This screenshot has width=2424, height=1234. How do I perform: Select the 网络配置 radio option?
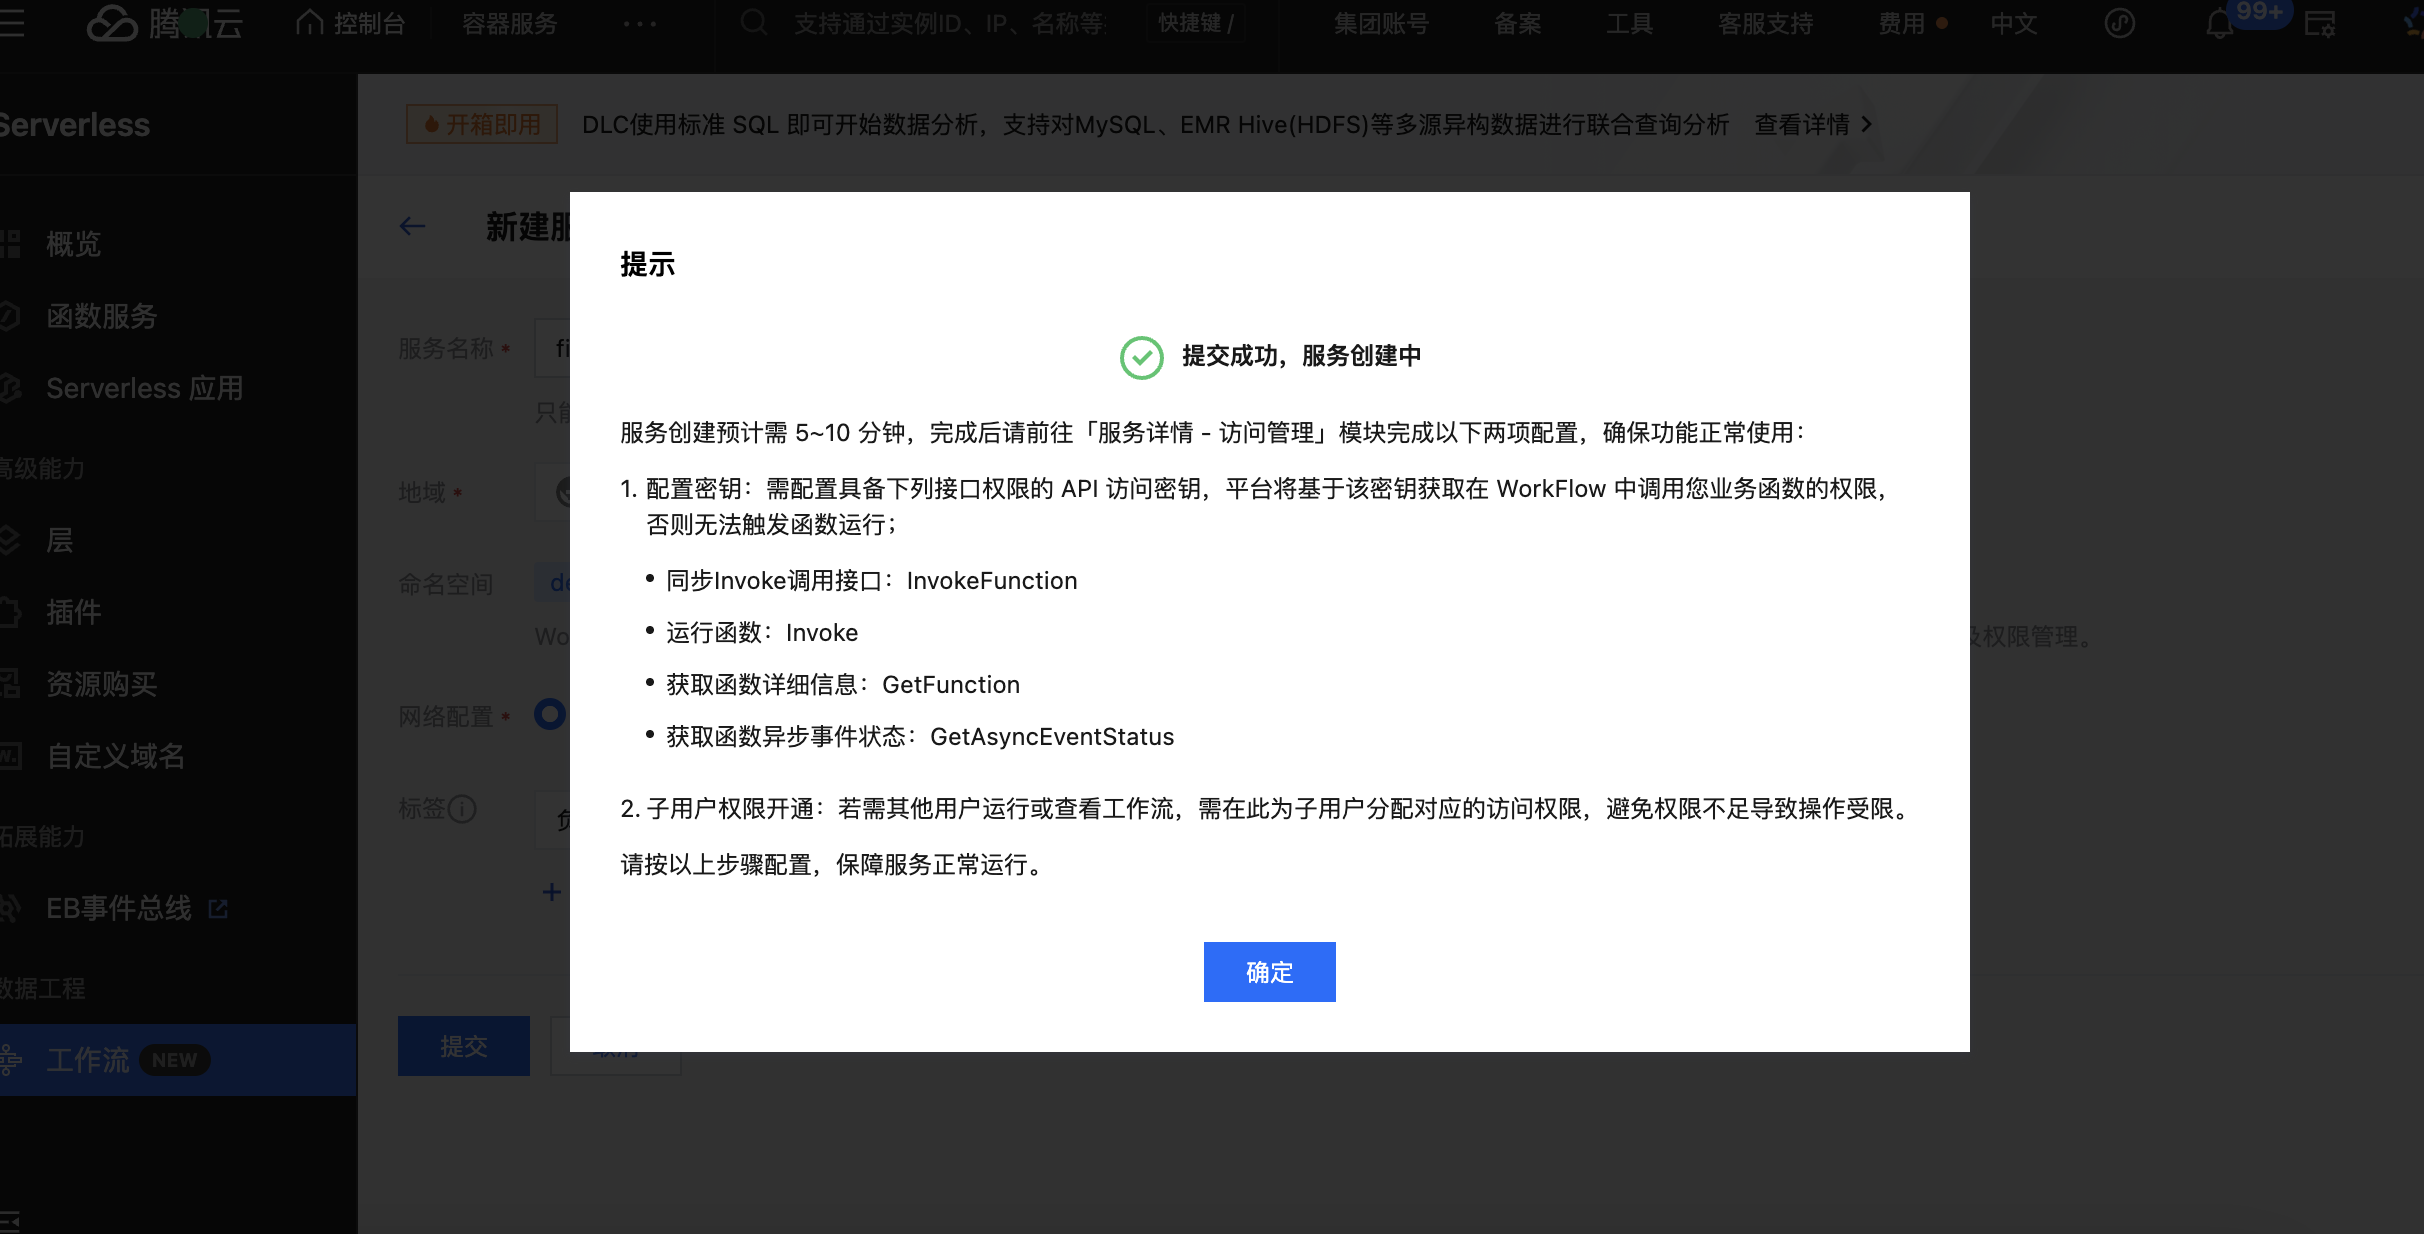[550, 714]
